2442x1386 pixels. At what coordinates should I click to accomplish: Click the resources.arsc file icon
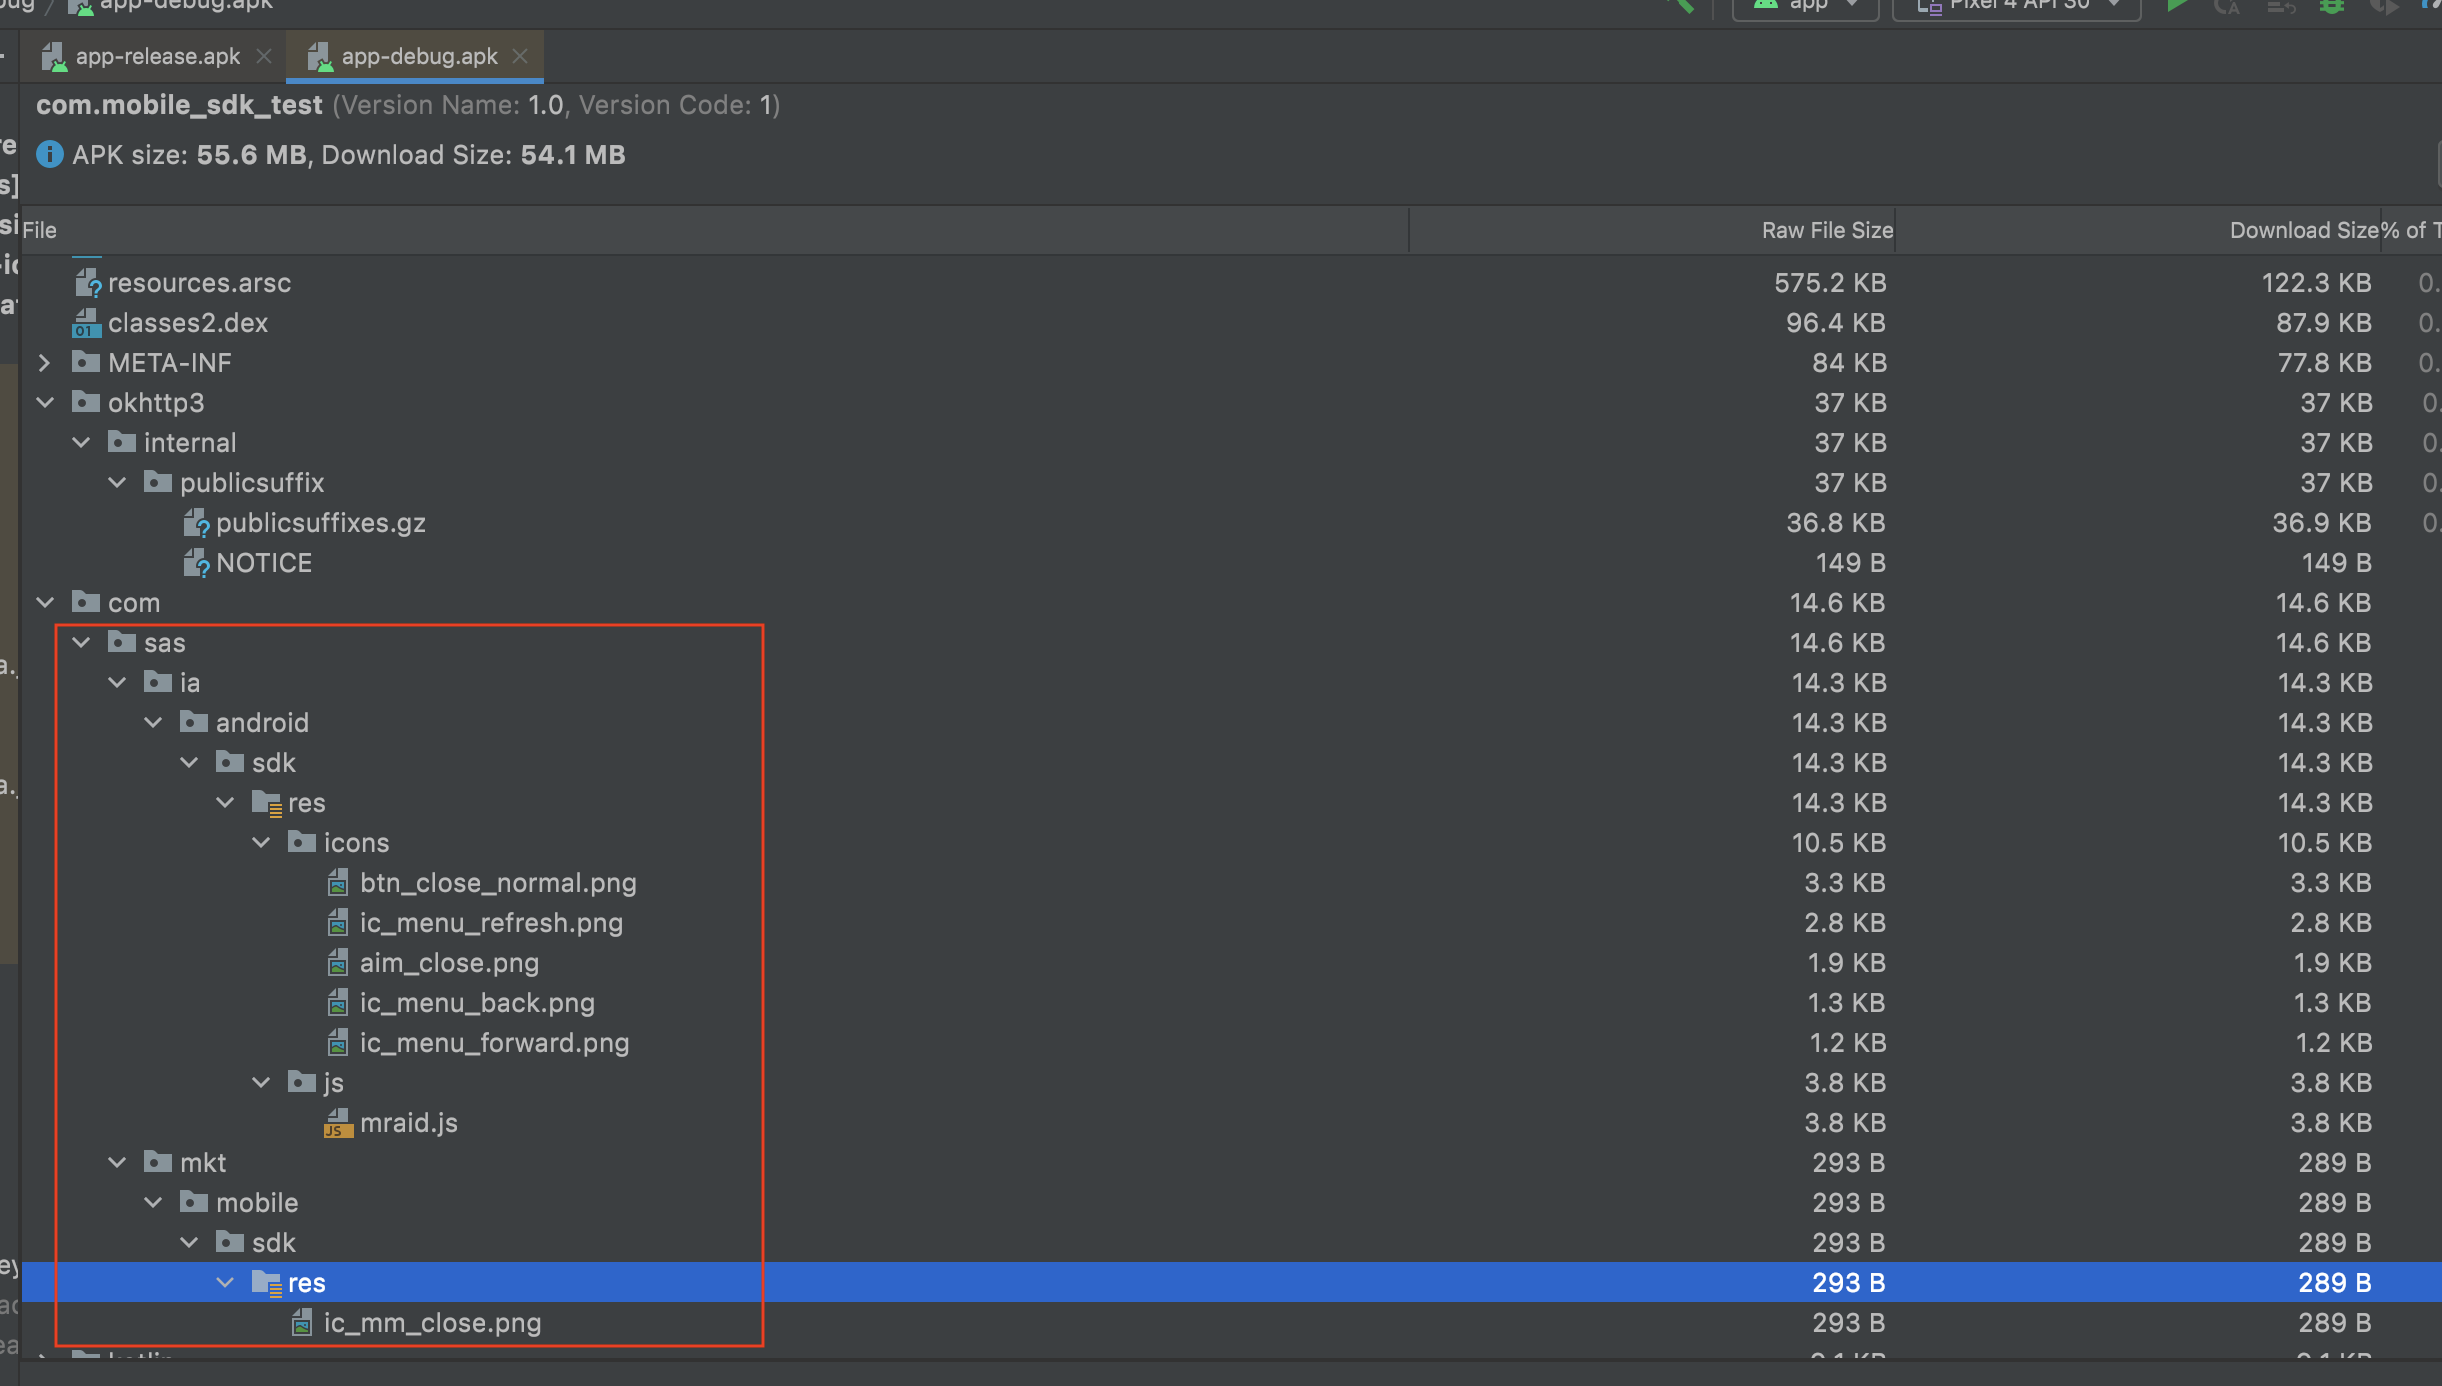pos(87,283)
